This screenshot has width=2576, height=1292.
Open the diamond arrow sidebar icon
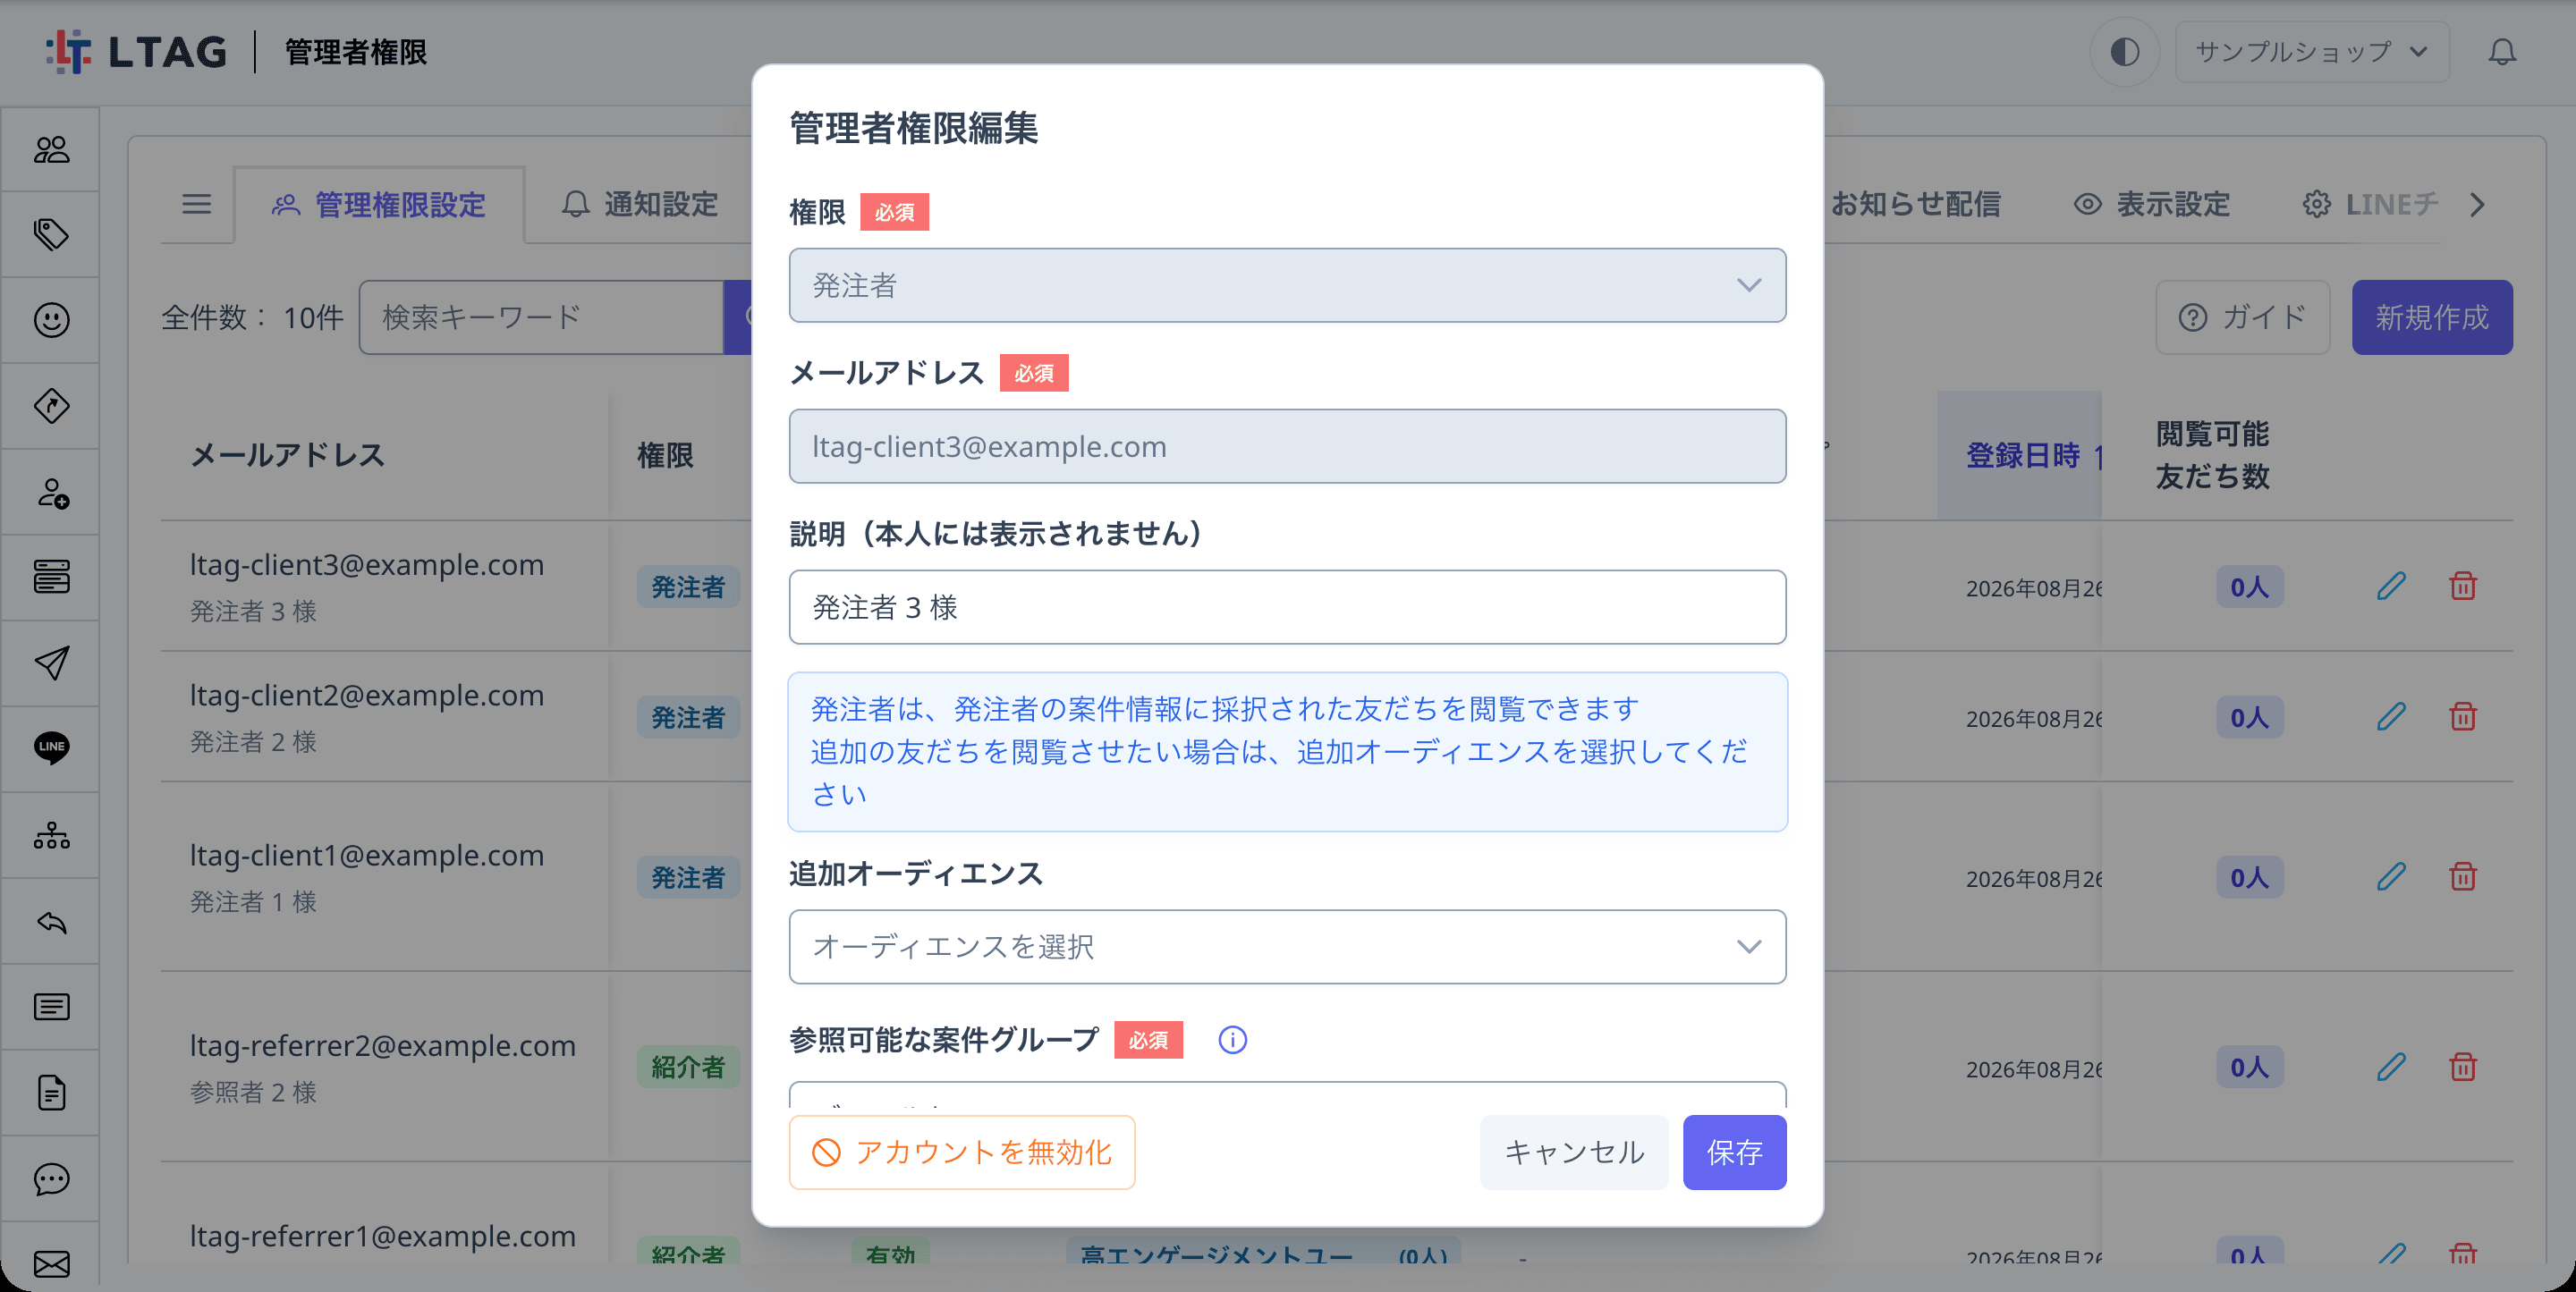51,406
